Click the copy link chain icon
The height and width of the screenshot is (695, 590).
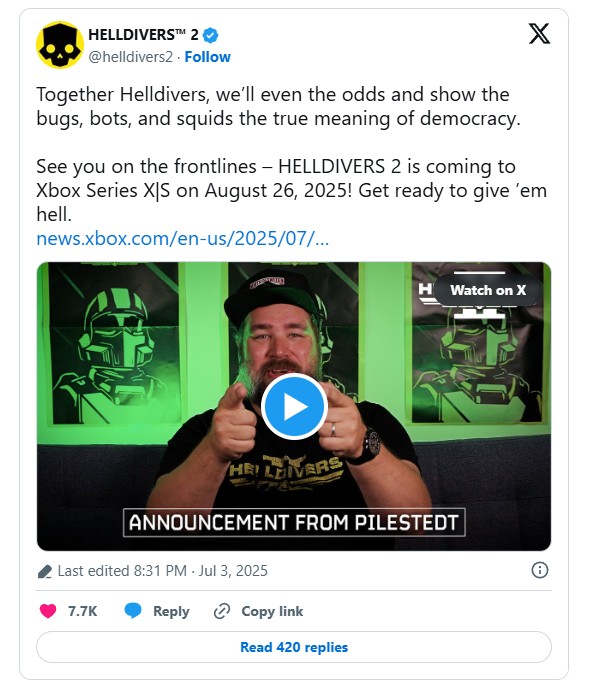[x=222, y=611]
